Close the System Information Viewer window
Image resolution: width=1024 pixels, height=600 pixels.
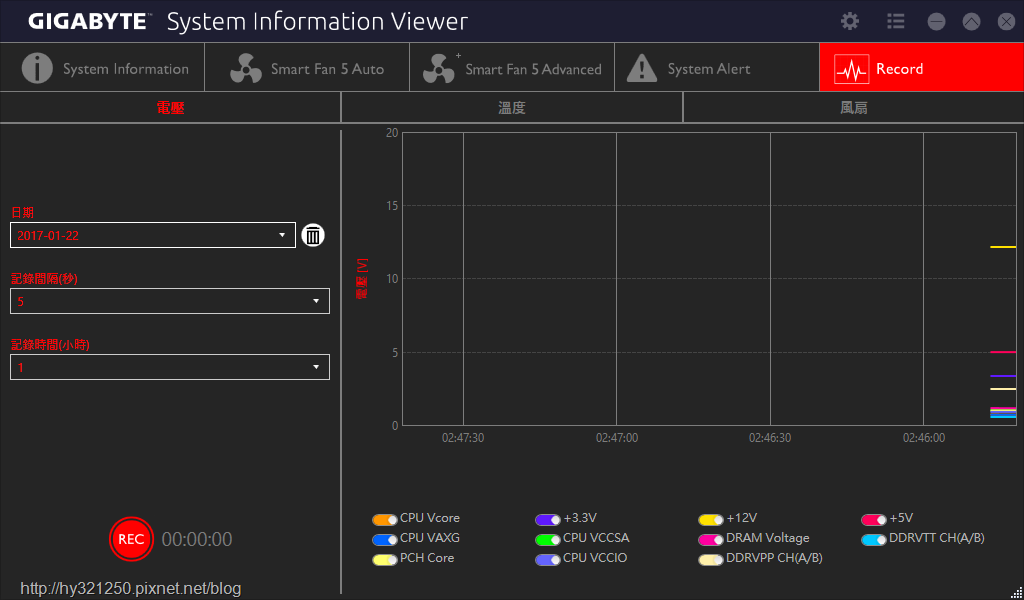[x=1006, y=22]
